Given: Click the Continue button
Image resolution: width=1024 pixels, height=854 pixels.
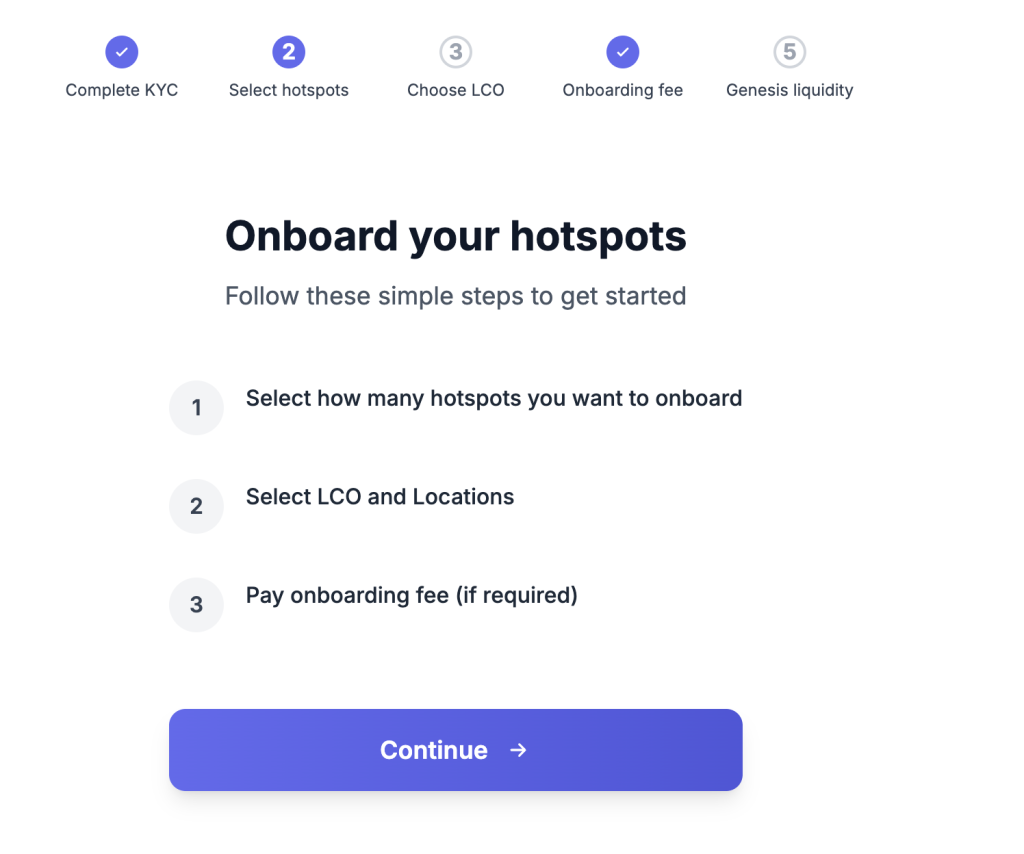Looking at the screenshot, I should tap(456, 750).
